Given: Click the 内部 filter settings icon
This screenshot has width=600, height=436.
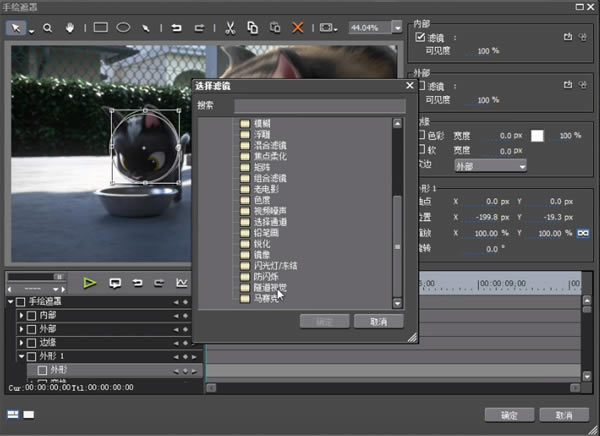Looking at the screenshot, I should pos(582,37).
